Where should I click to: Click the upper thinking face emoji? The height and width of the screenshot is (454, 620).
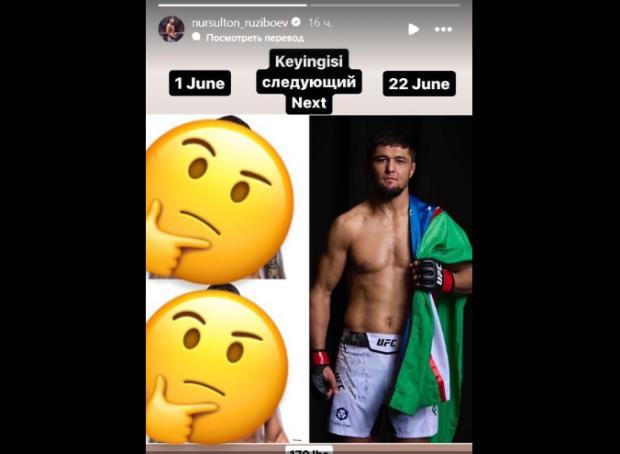(219, 201)
